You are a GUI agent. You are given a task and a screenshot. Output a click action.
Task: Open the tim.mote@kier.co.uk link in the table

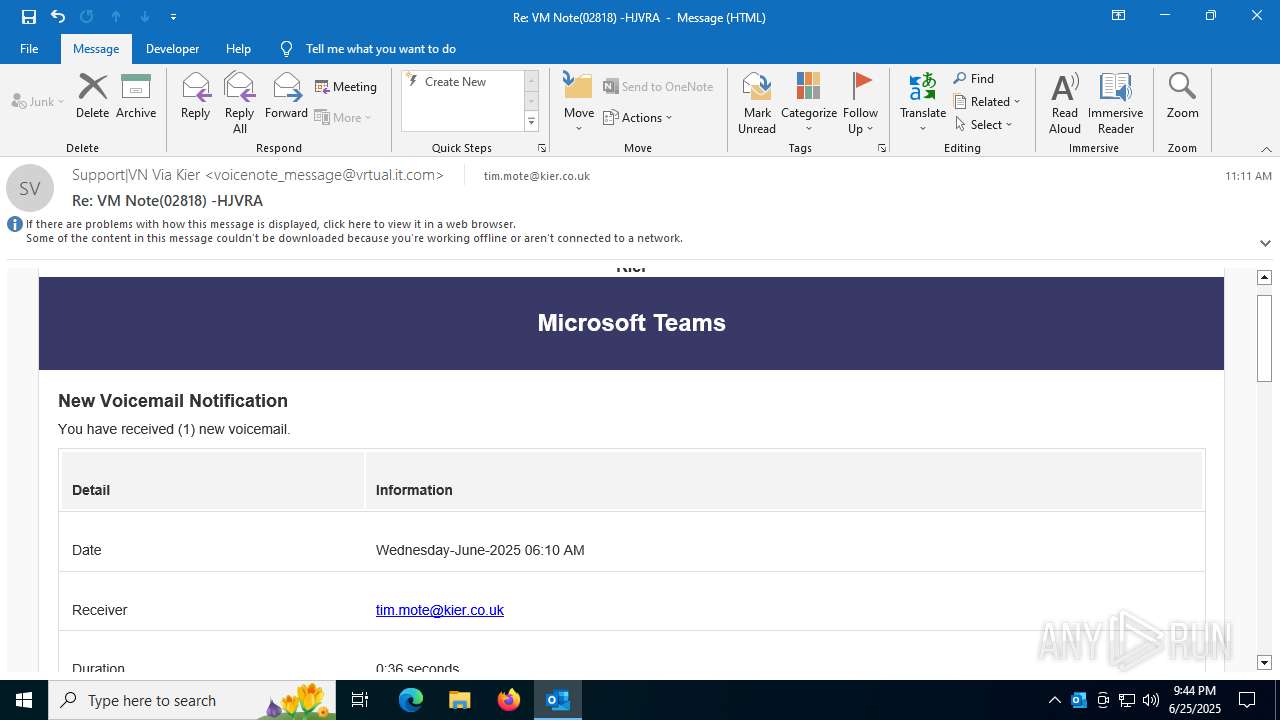coord(440,610)
